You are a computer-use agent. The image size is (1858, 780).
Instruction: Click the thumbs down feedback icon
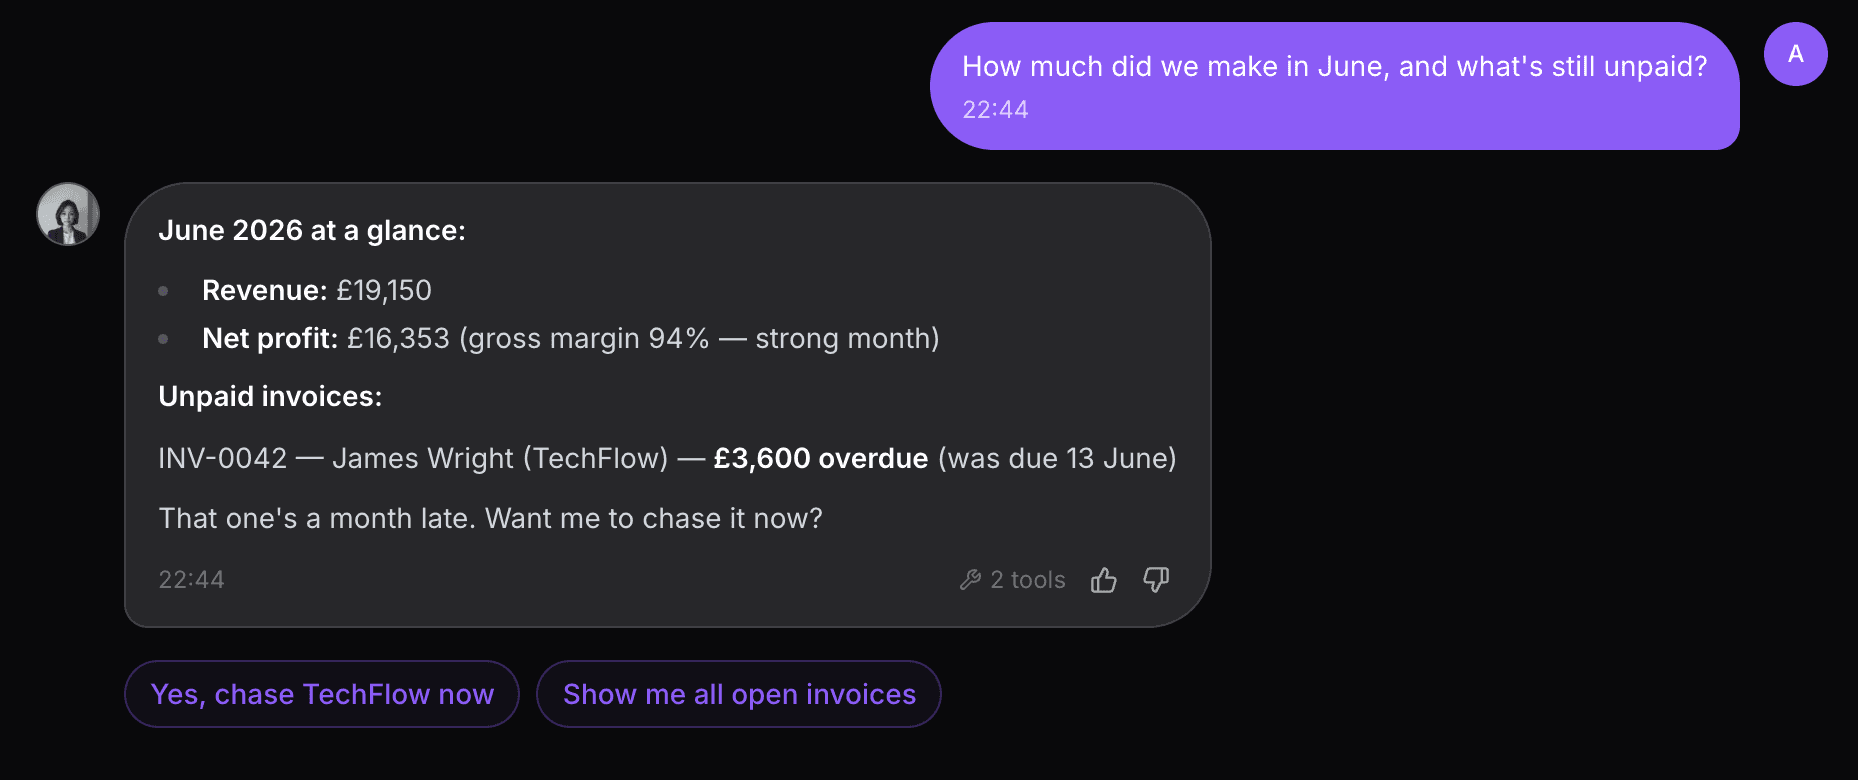click(x=1156, y=580)
